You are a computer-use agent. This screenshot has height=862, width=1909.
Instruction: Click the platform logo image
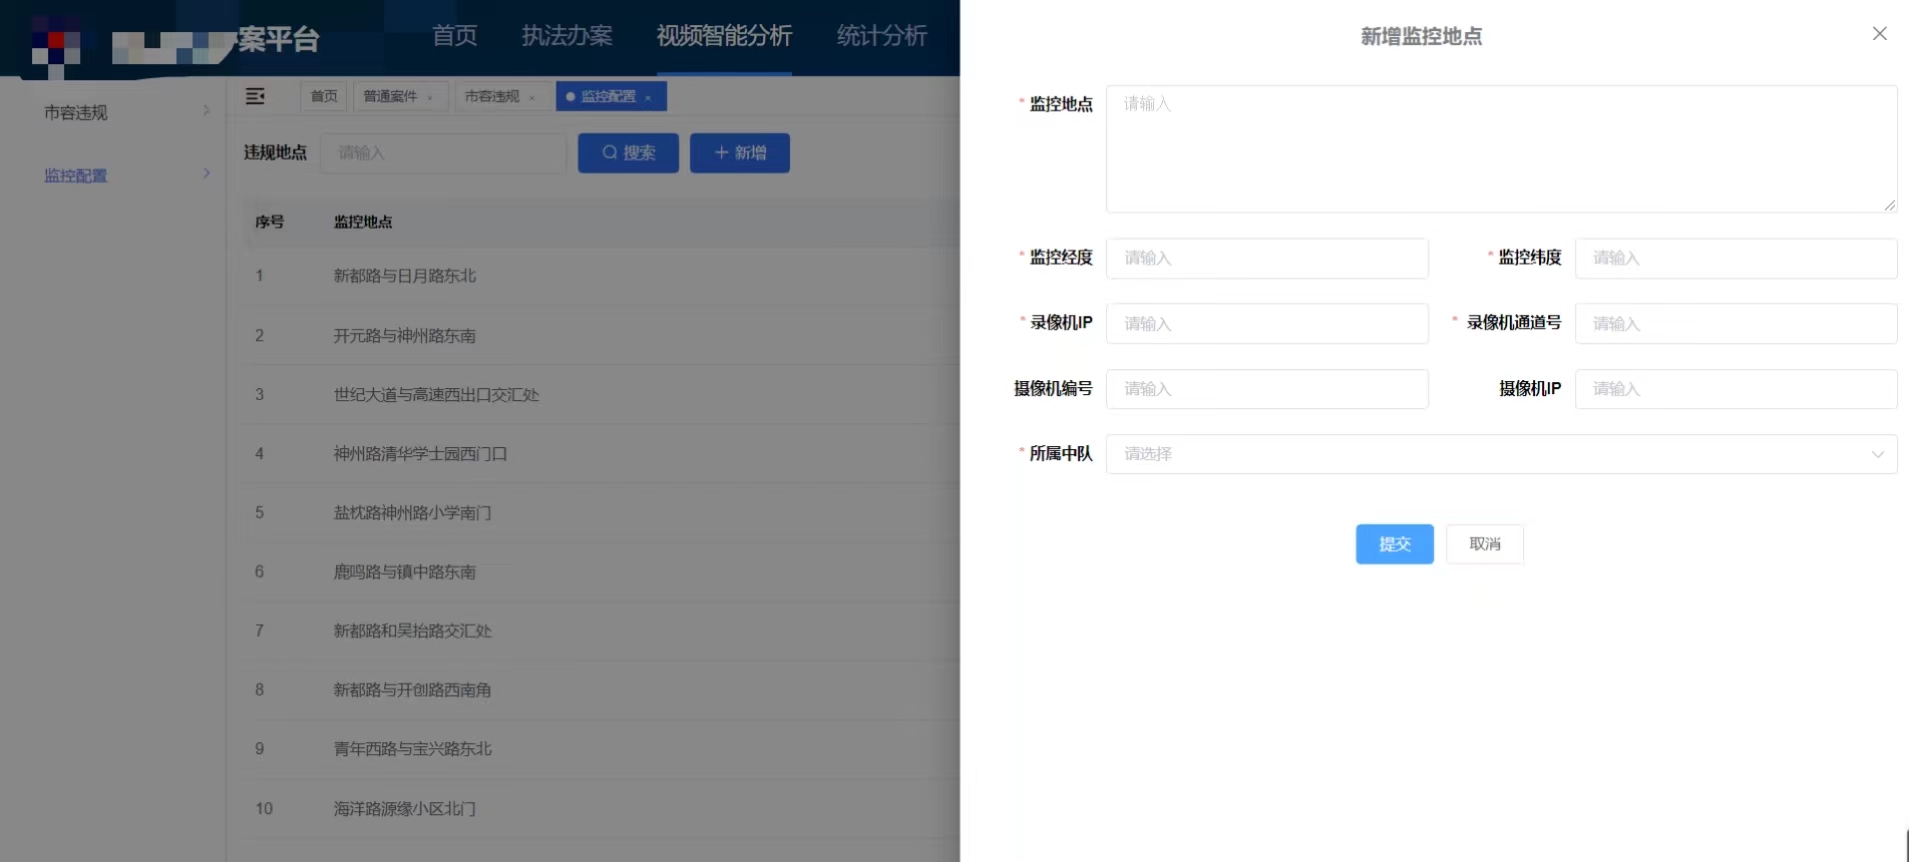click(x=56, y=45)
